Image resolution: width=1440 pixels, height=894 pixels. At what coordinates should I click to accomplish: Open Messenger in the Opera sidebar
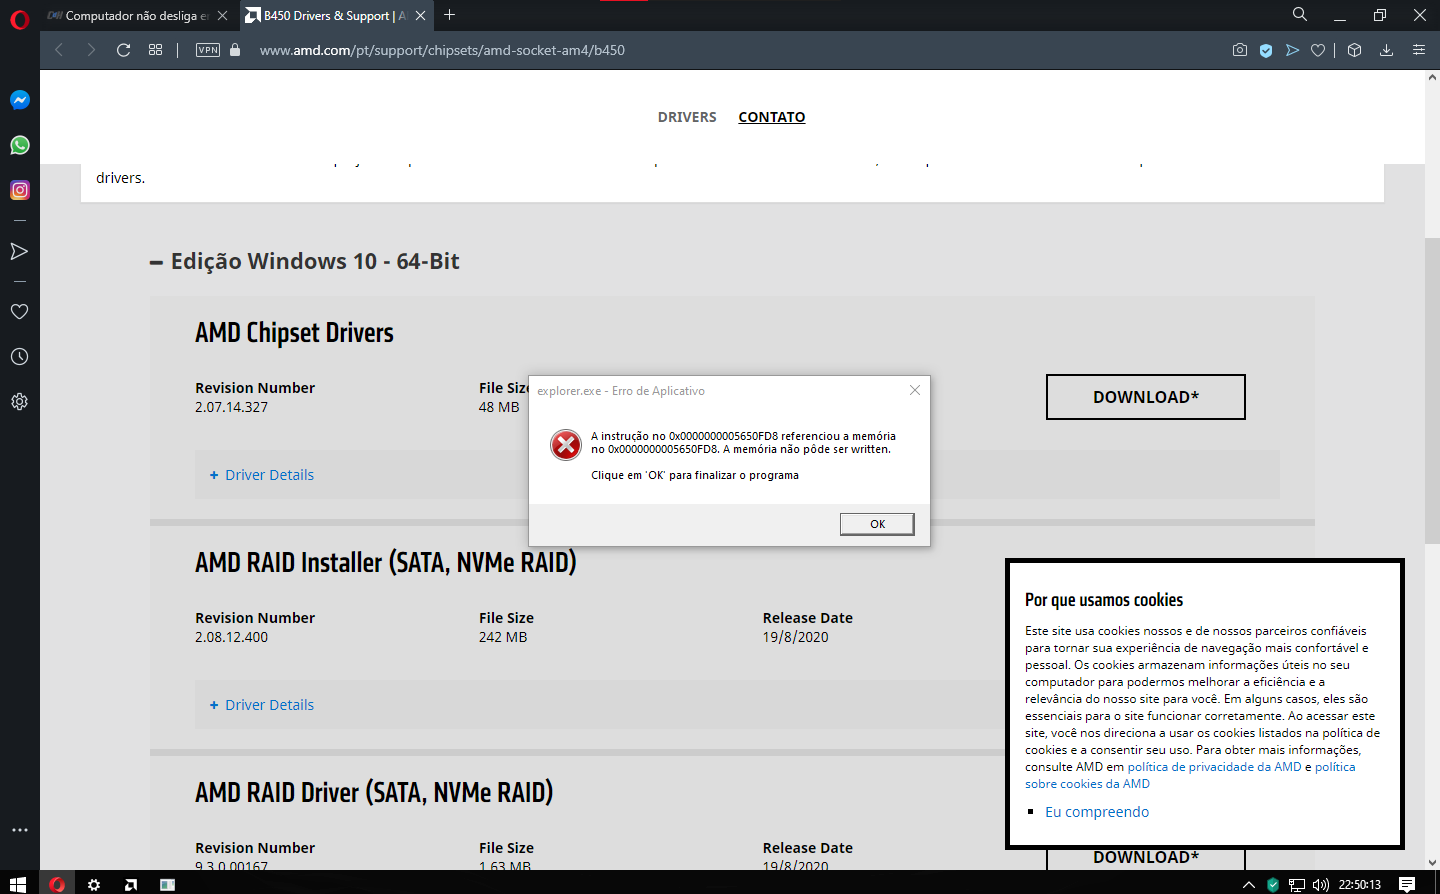click(20, 100)
